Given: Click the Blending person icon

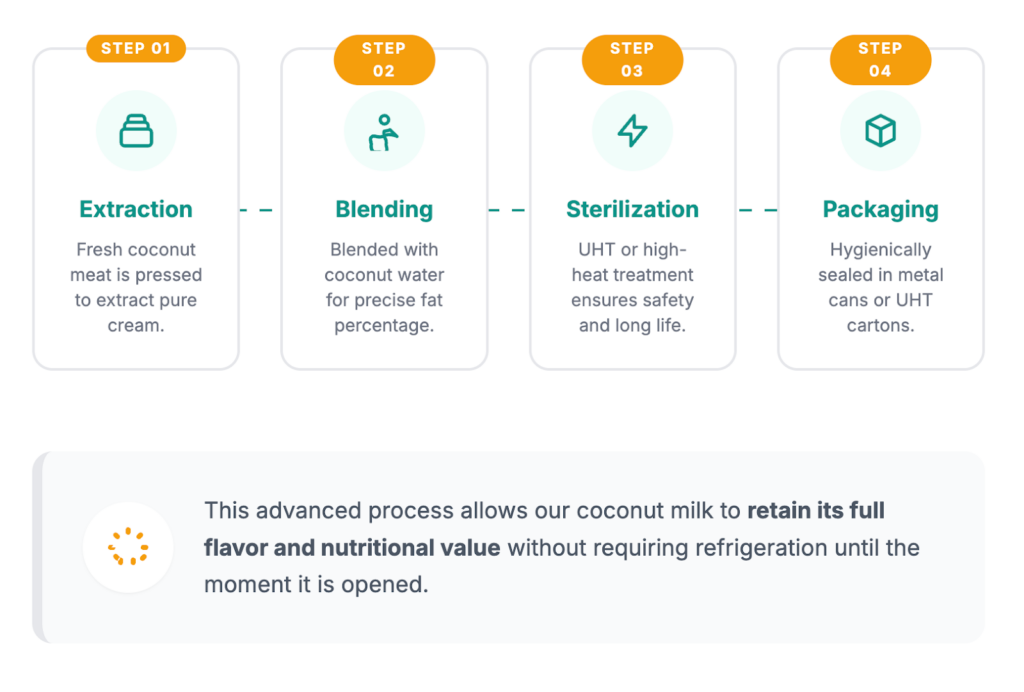Looking at the screenshot, I should 384,131.
